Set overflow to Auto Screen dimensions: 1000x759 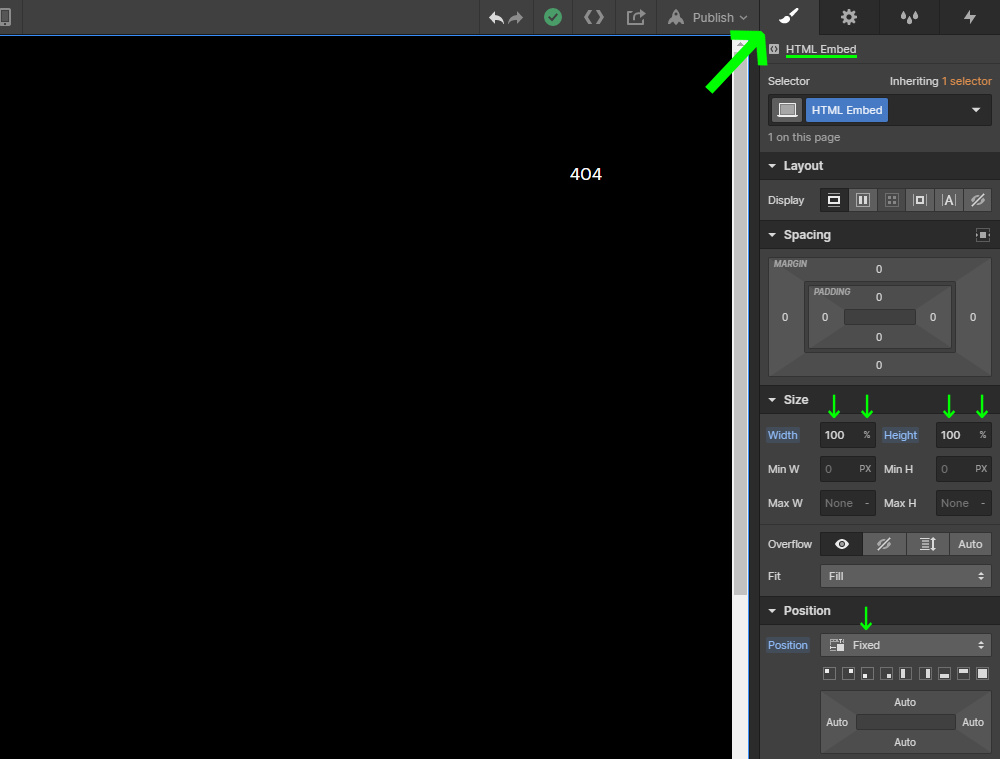pos(970,544)
